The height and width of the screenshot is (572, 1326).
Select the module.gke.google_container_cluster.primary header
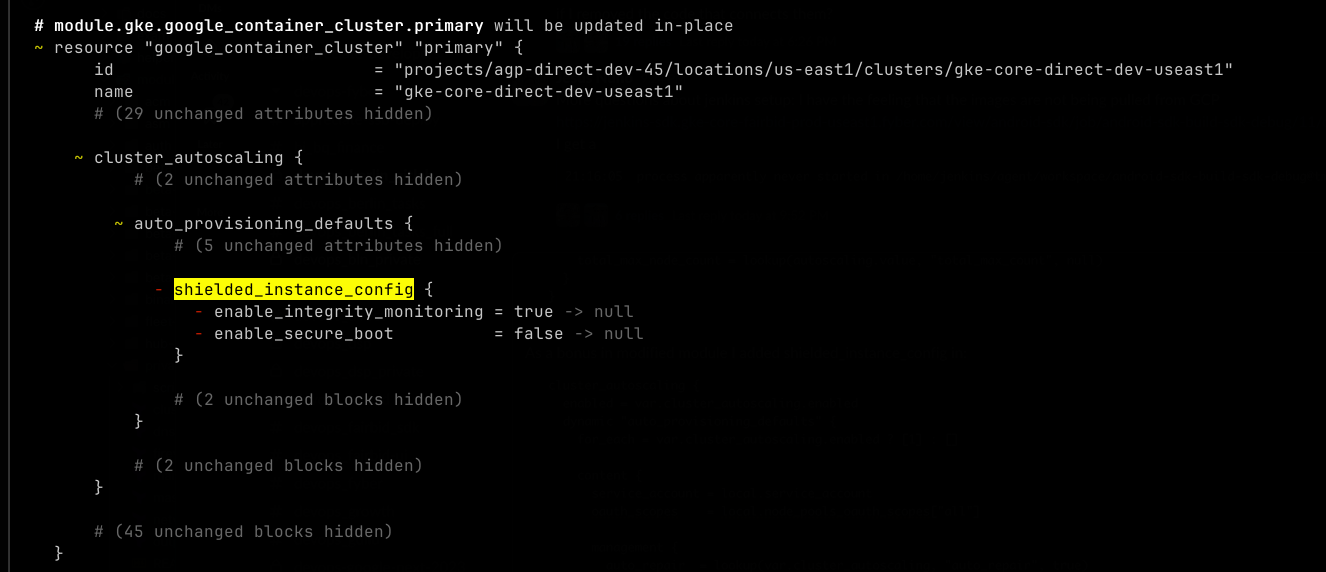(x=269, y=26)
